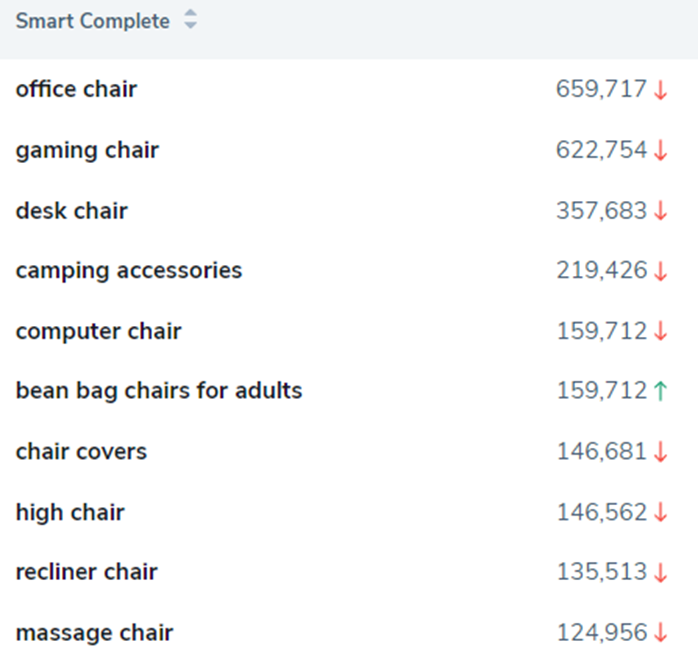Click the red arrow next to 357,683
This screenshot has height=653, width=698.
point(660,211)
